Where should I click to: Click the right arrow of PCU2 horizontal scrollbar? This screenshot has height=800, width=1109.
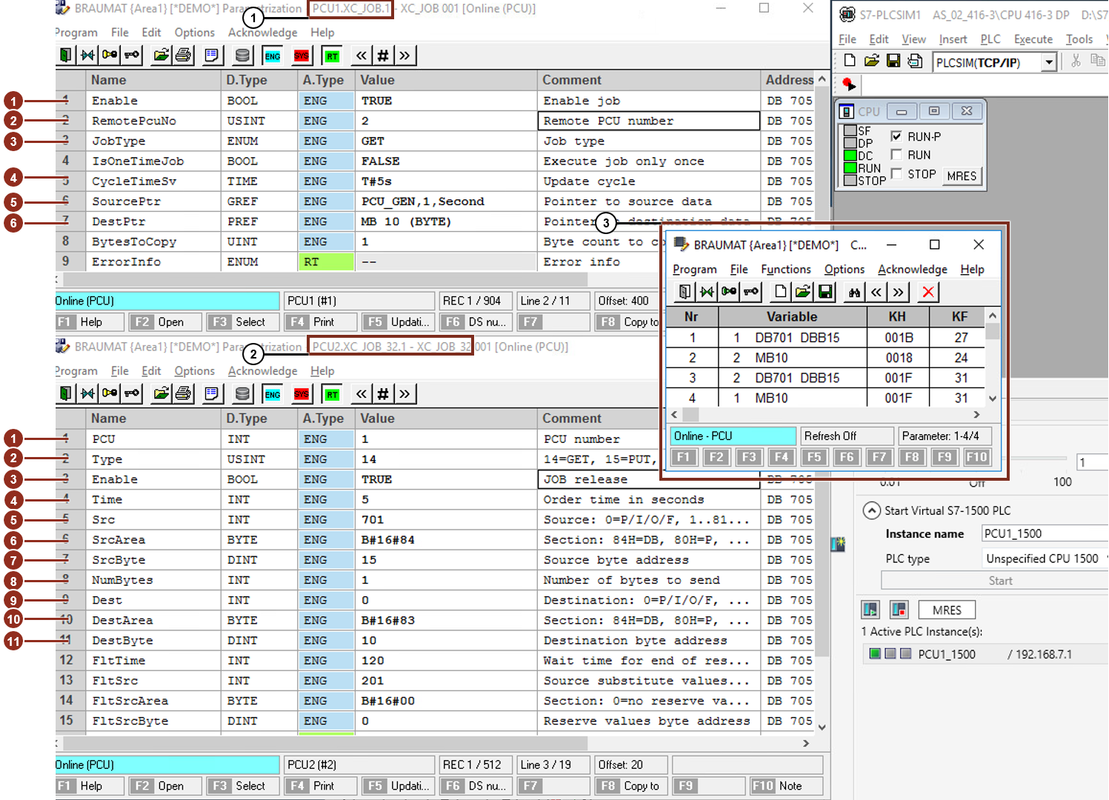click(x=806, y=743)
